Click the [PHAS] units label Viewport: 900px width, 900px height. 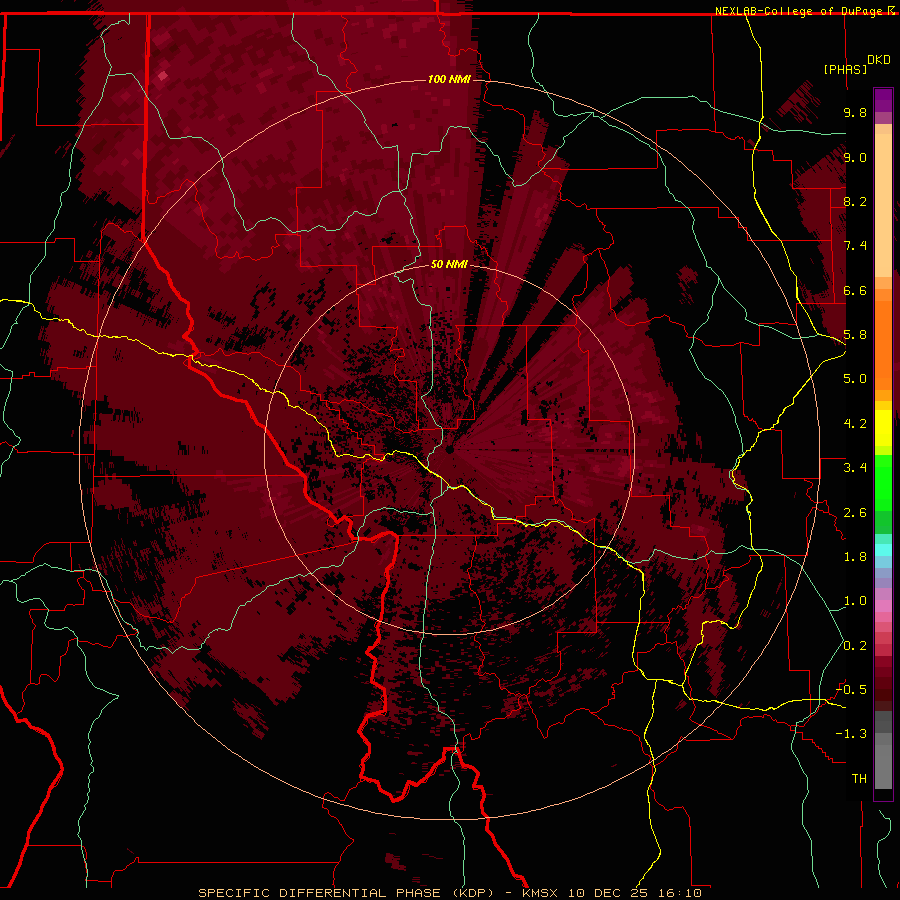point(845,69)
